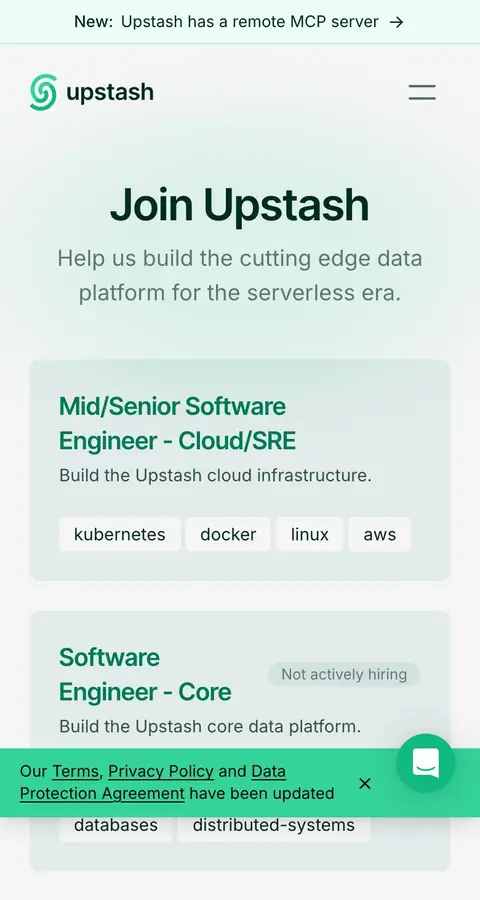480x900 pixels.
Task: Select the docker tag
Action: pos(228,534)
